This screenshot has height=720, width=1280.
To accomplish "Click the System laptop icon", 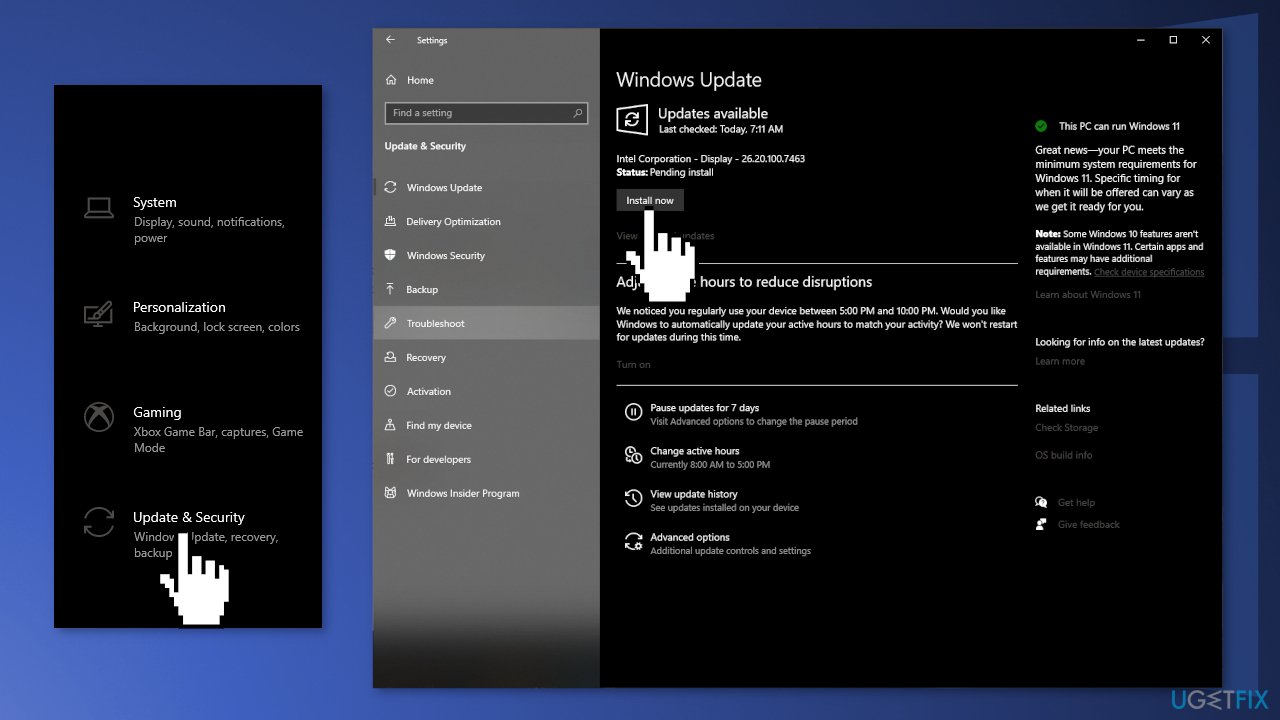I will 99,207.
